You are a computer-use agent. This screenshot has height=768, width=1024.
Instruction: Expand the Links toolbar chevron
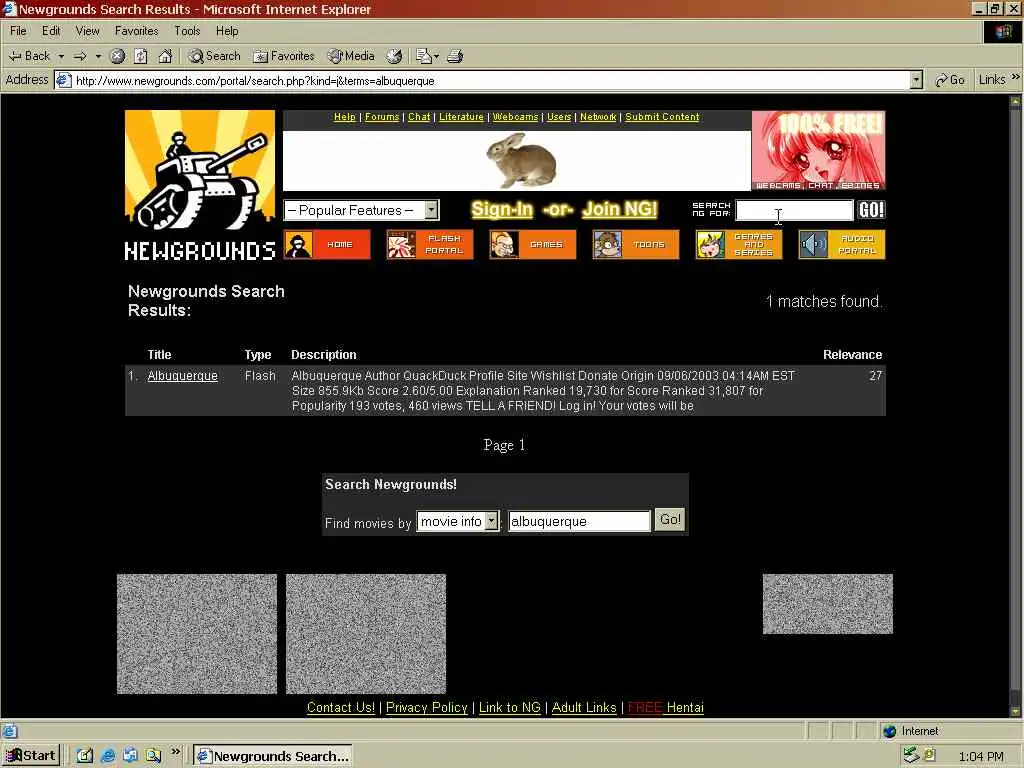(1015, 77)
